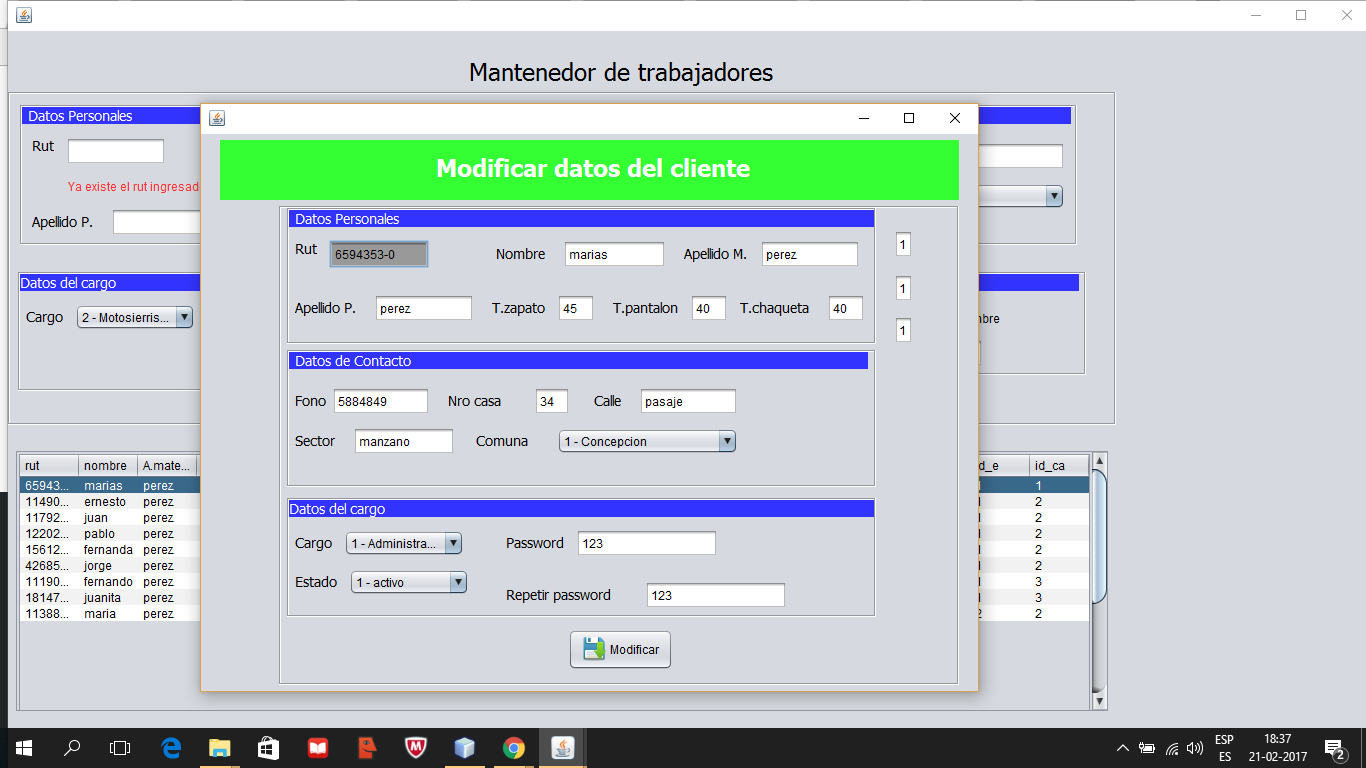Click the Sector field containing manzano
The width and height of the screenshot is (1366, 768).
[x=404, y=441]
